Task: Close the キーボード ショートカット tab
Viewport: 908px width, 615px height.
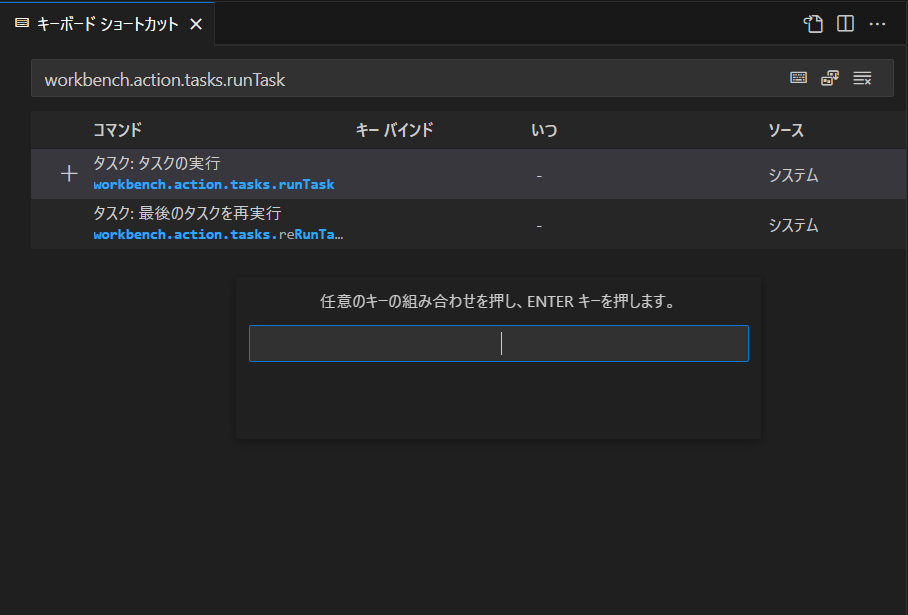Action: [196, 24]
